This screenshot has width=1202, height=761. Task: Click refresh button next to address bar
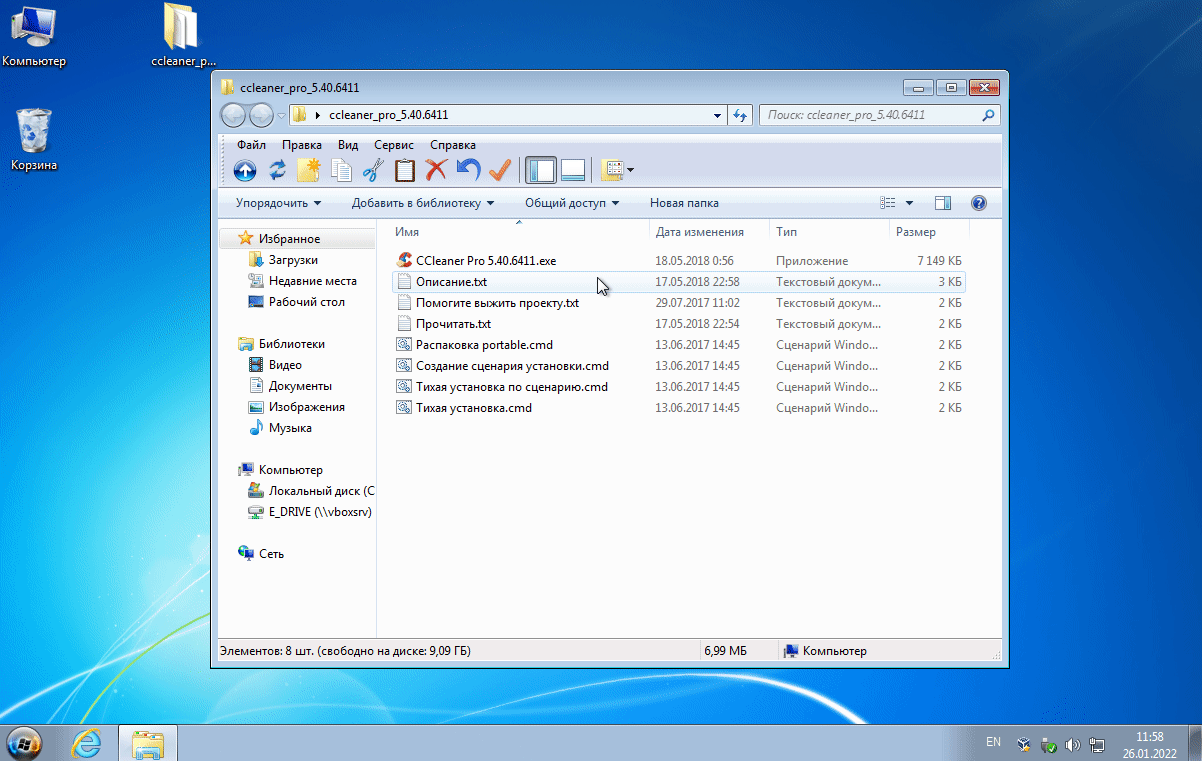click(x=741, y=115)
